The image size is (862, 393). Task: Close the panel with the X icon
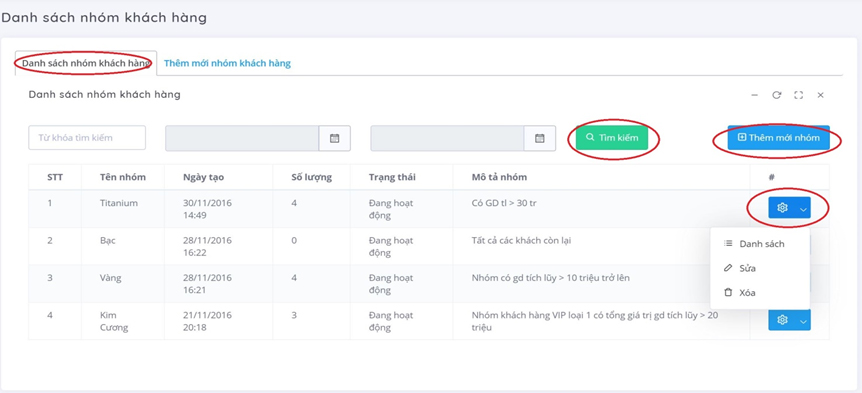coord(820,95)
